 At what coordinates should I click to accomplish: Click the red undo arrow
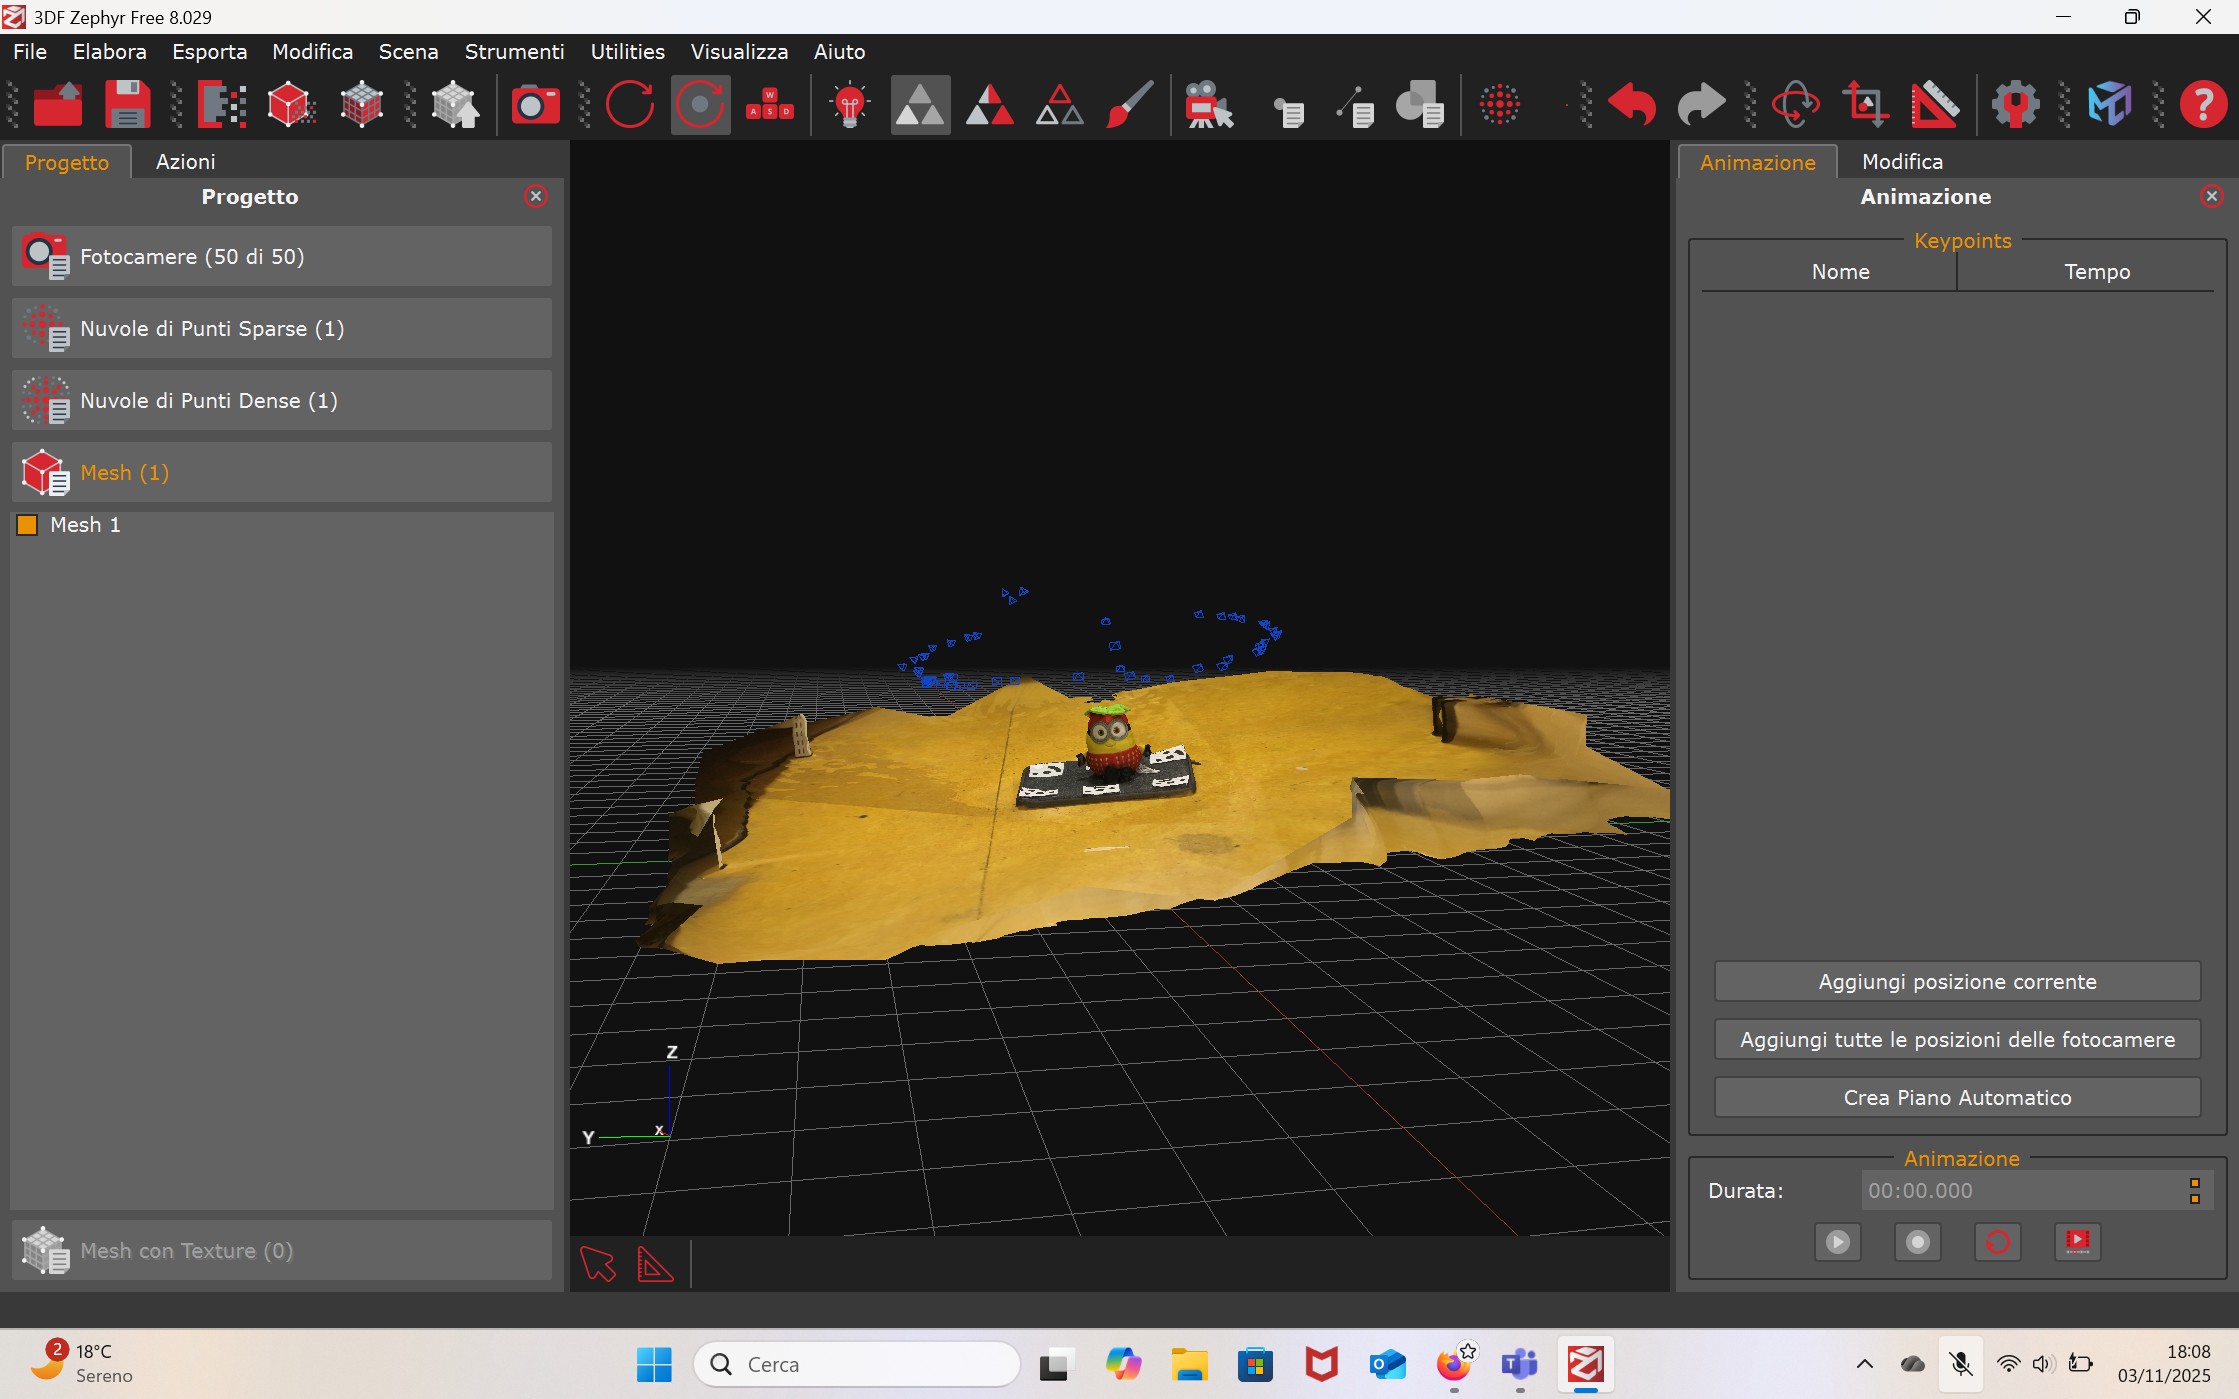pyautogui.click(x=1631, y=104)
